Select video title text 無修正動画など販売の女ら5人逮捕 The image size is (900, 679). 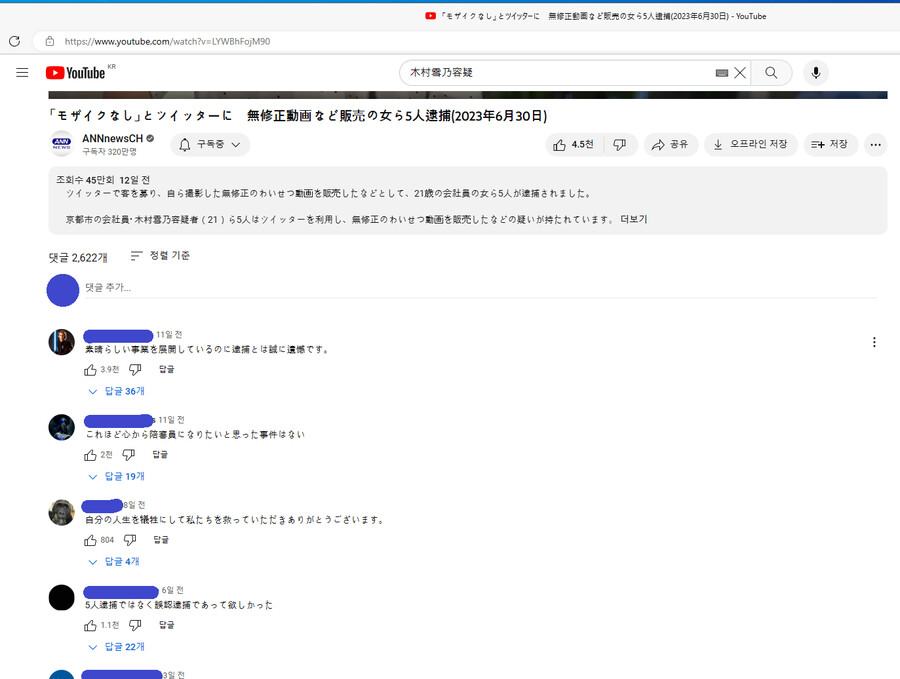click(x=350, y=115)
